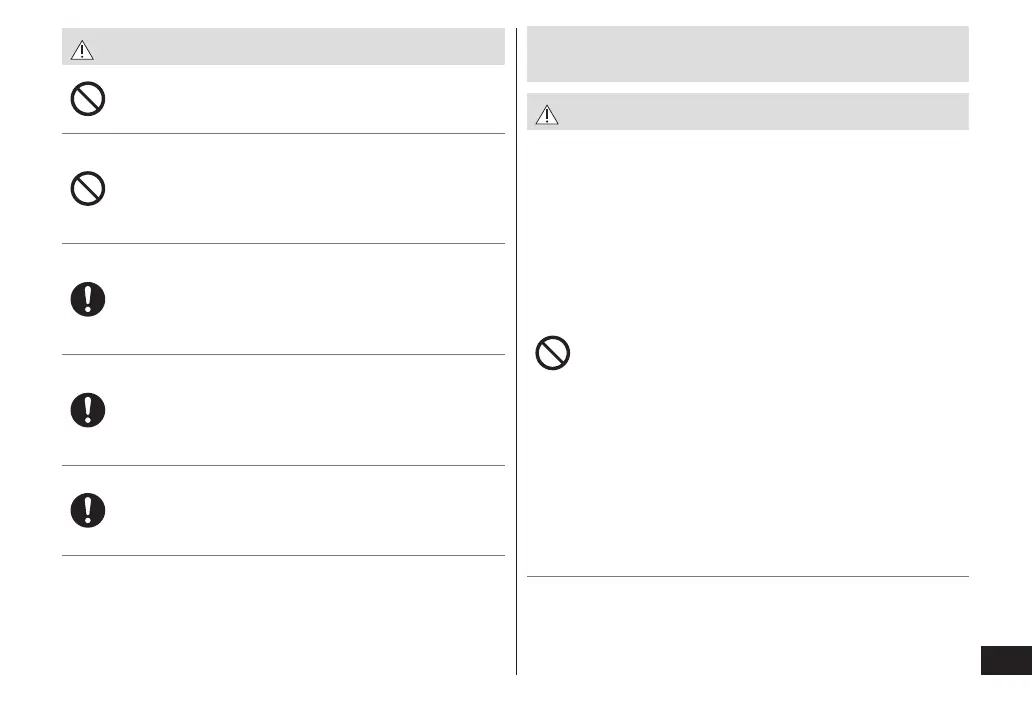Click the black rectangle in the bottom-right corner
The width and height of the screenshot is (1032, 726).
1005,661
